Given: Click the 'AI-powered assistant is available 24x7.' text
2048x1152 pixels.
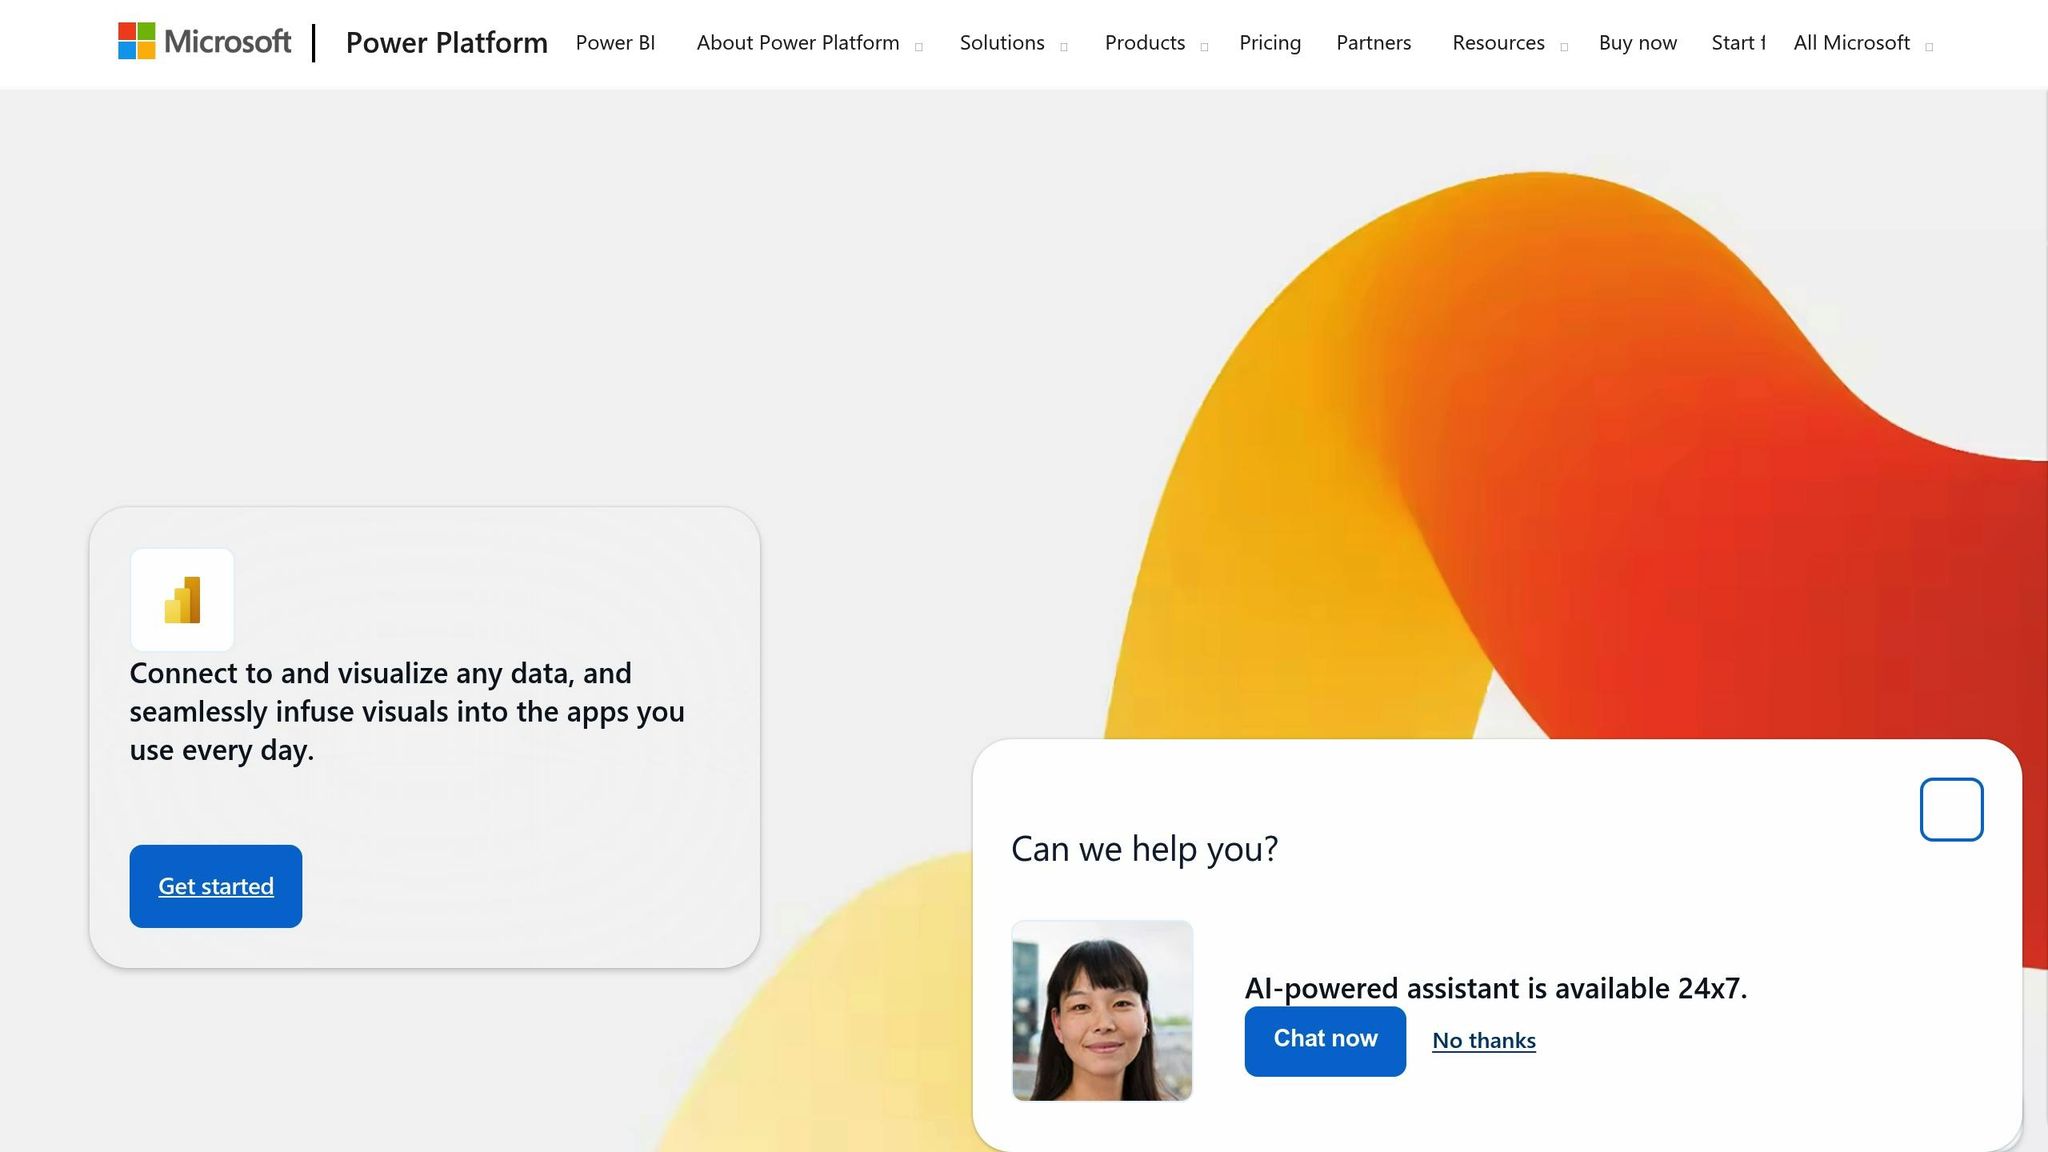Looking at the screenshot, I should pos(1496,988).
